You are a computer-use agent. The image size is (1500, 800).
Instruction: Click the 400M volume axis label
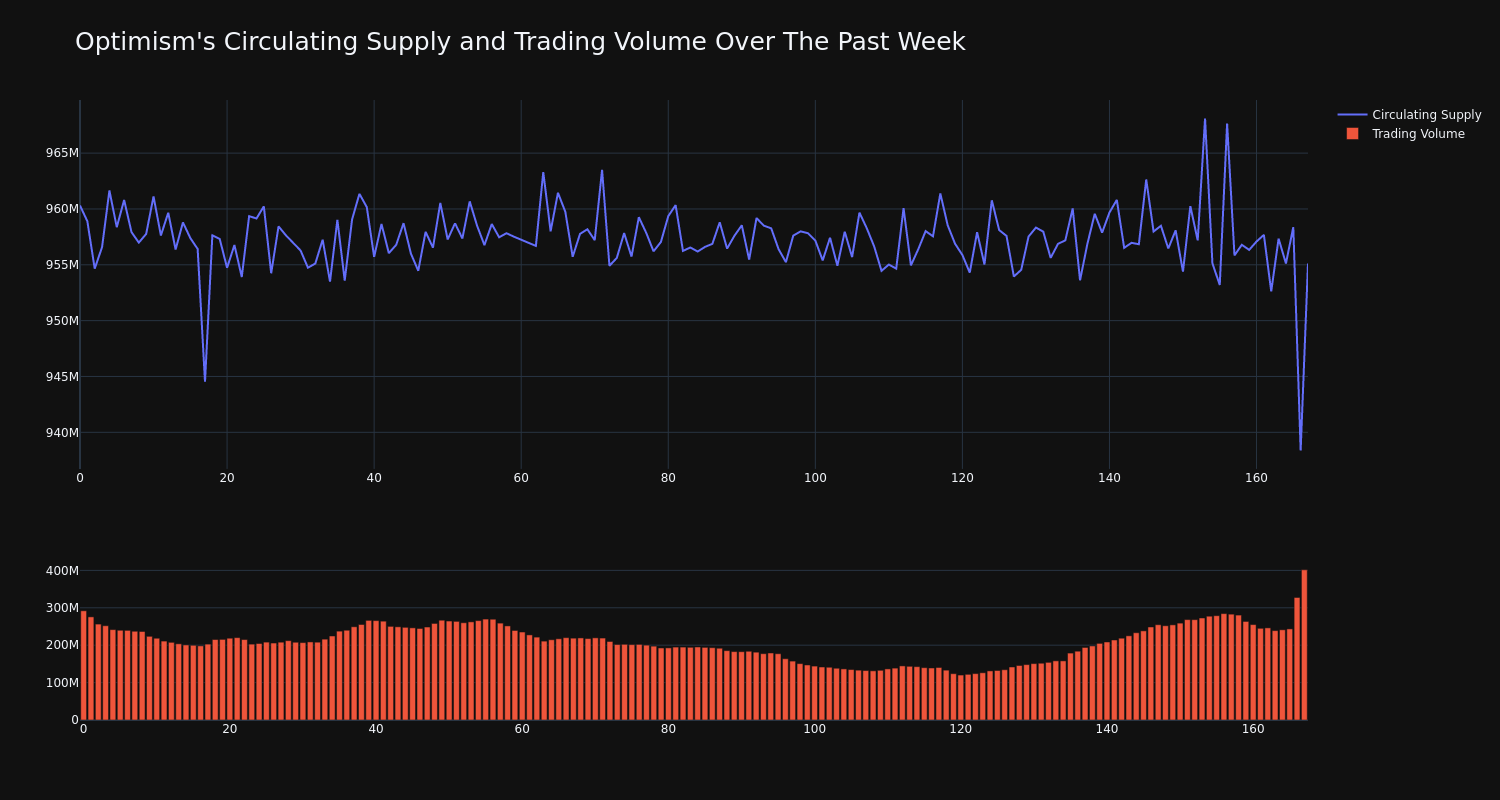pos(62,571)
